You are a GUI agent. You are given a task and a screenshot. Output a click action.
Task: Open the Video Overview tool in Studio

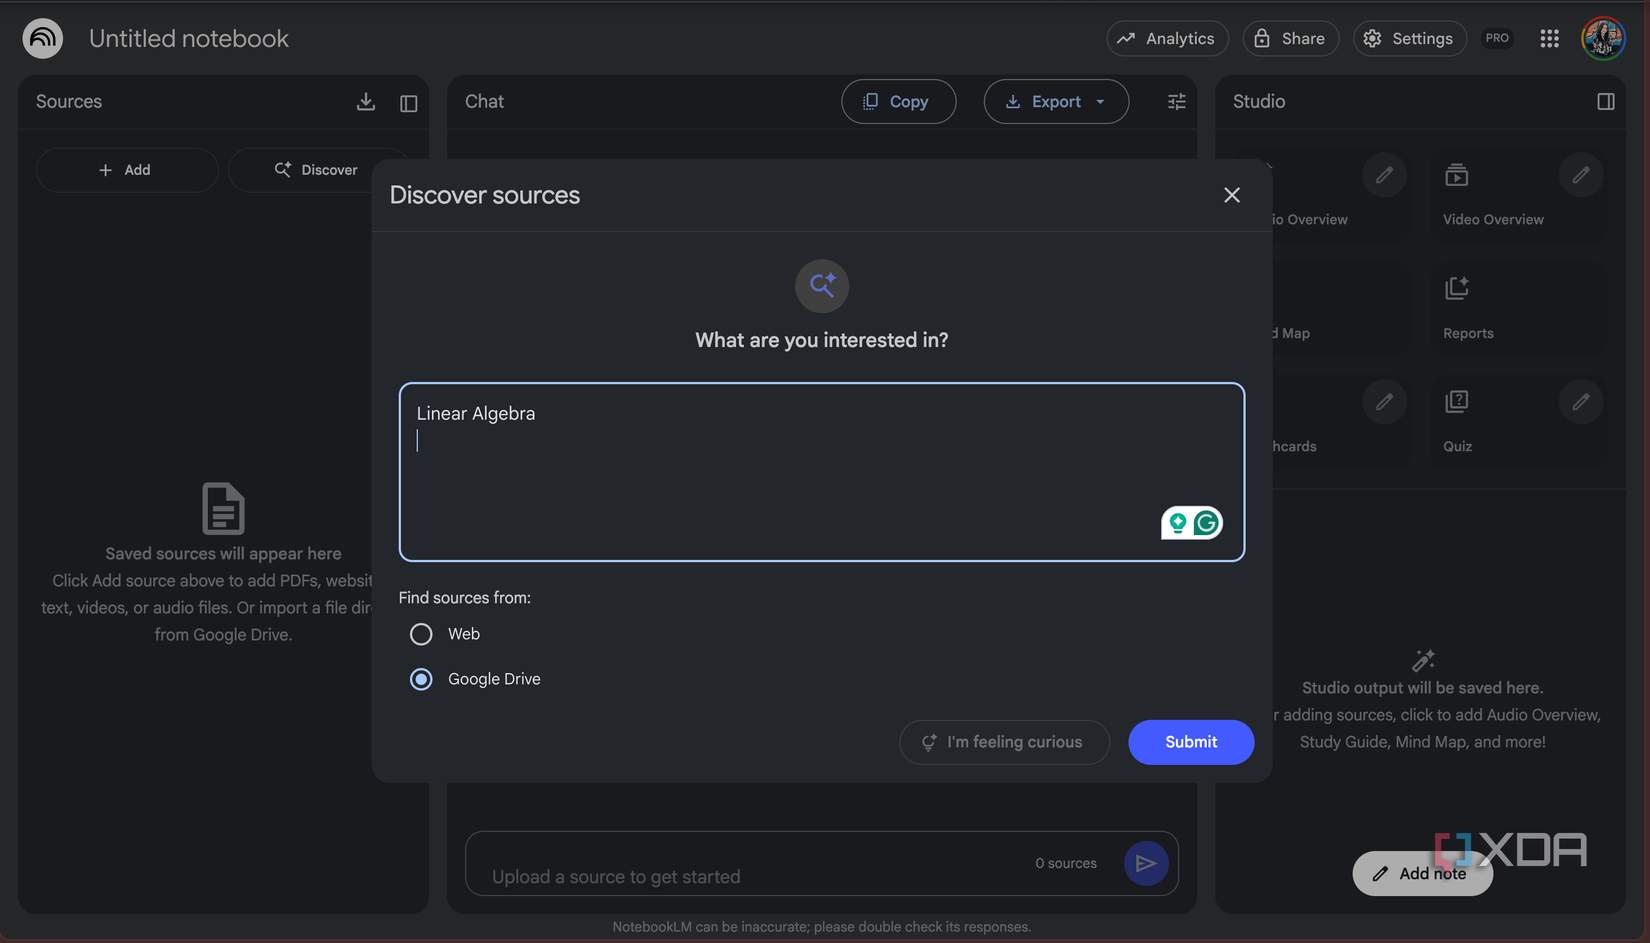pyautogui.click(x=1492, y=196)
